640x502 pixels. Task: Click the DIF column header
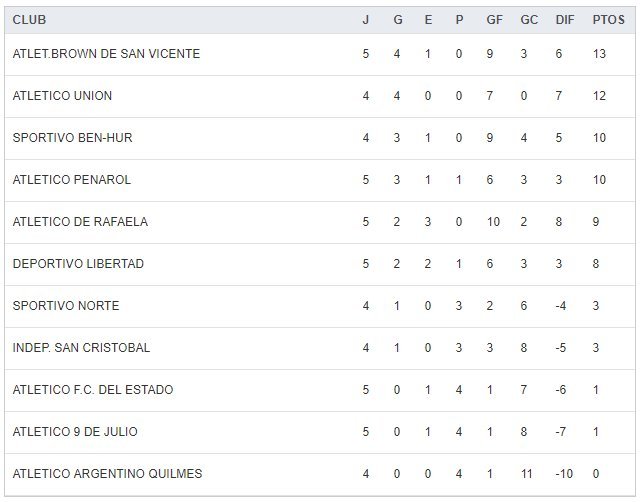point(564,20)
